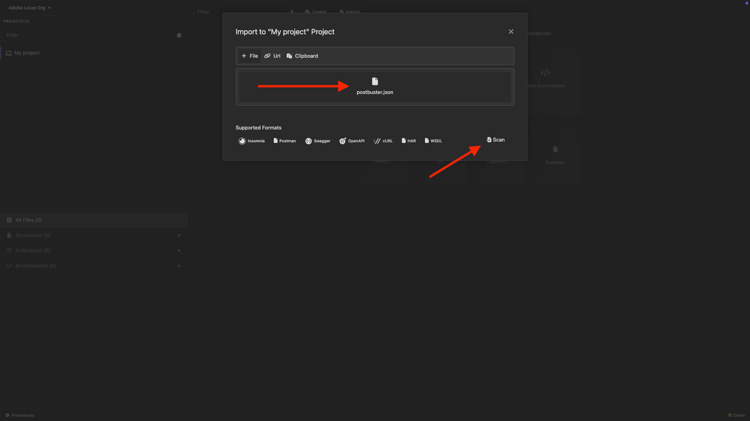750x421 pixels.
Task: Click the OpenAPI format logo icon
Action: pos(342,141)
